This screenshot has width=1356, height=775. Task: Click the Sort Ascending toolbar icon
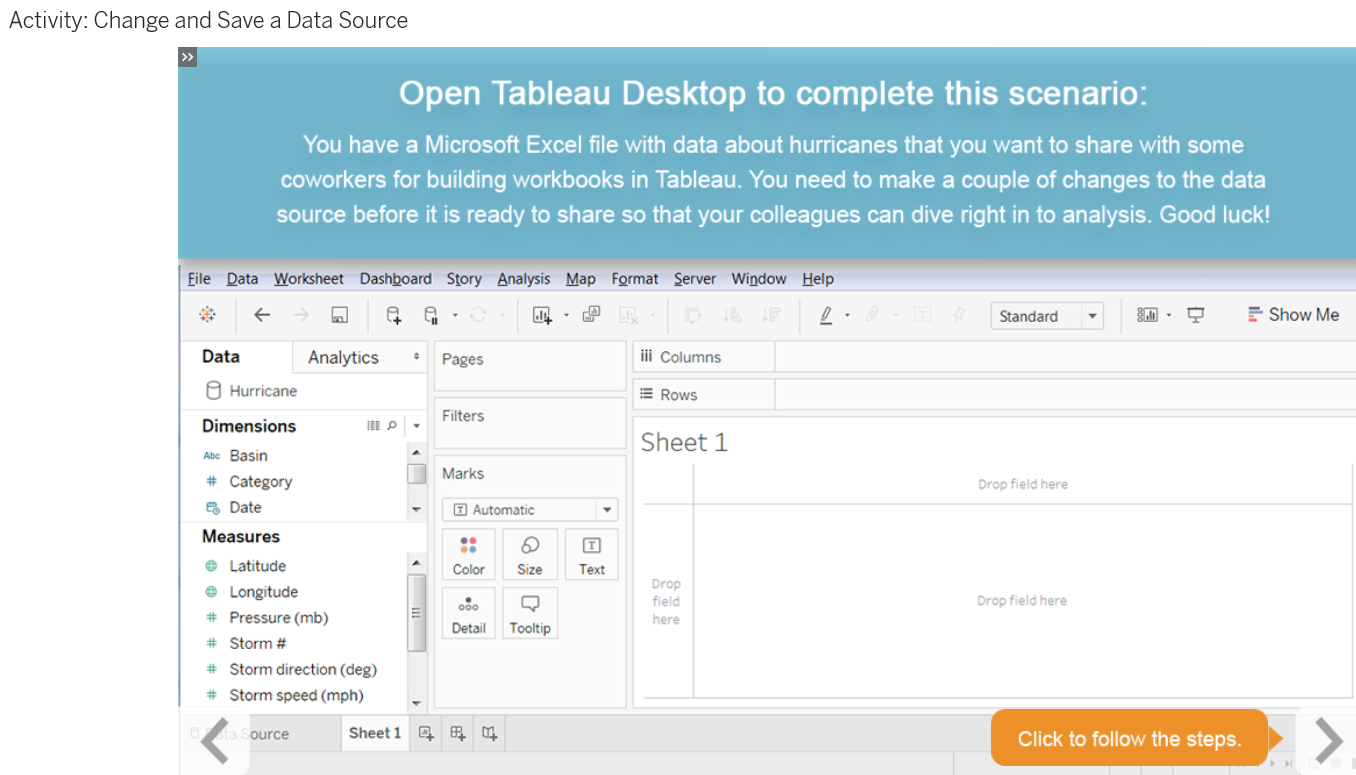tap(732, 315)
